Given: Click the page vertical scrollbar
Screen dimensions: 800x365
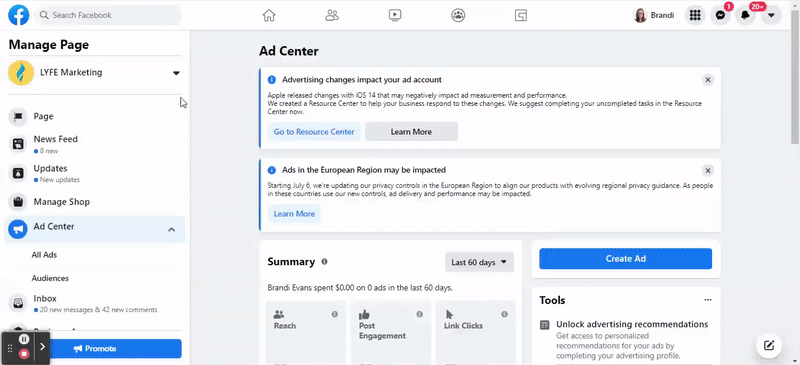Looking at the screenshot, I should click(795, 77).
